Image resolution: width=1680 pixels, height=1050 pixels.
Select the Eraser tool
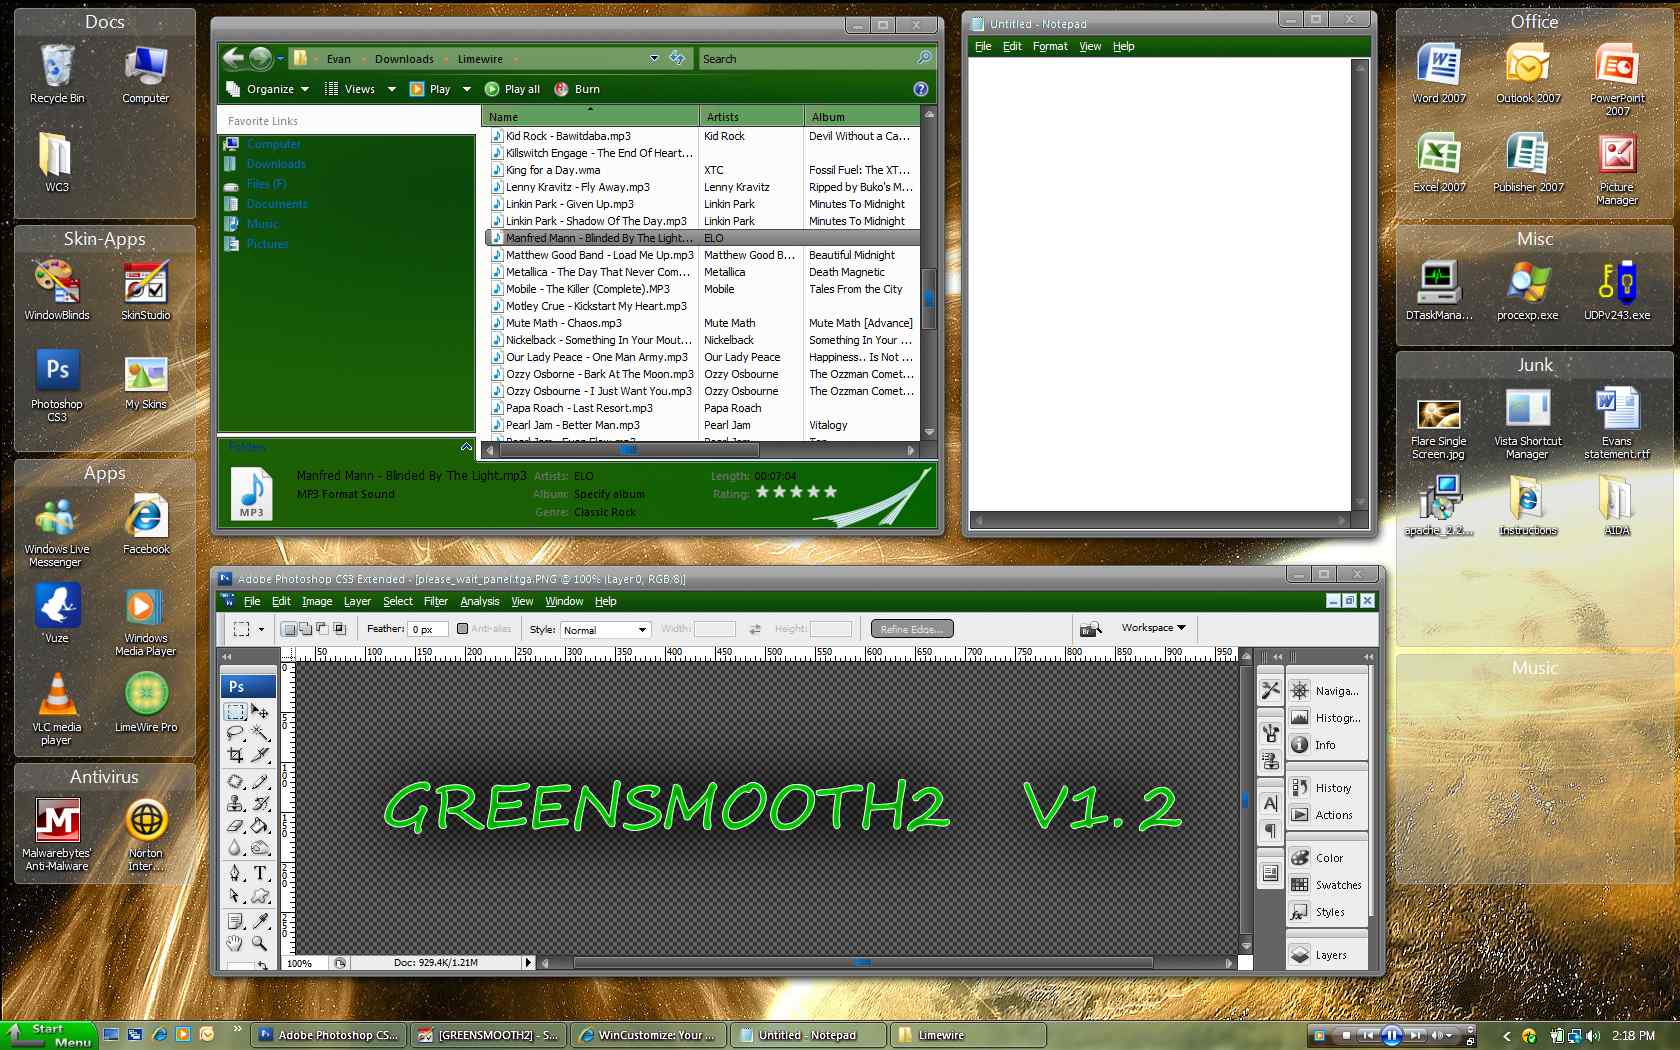point(236,825)
